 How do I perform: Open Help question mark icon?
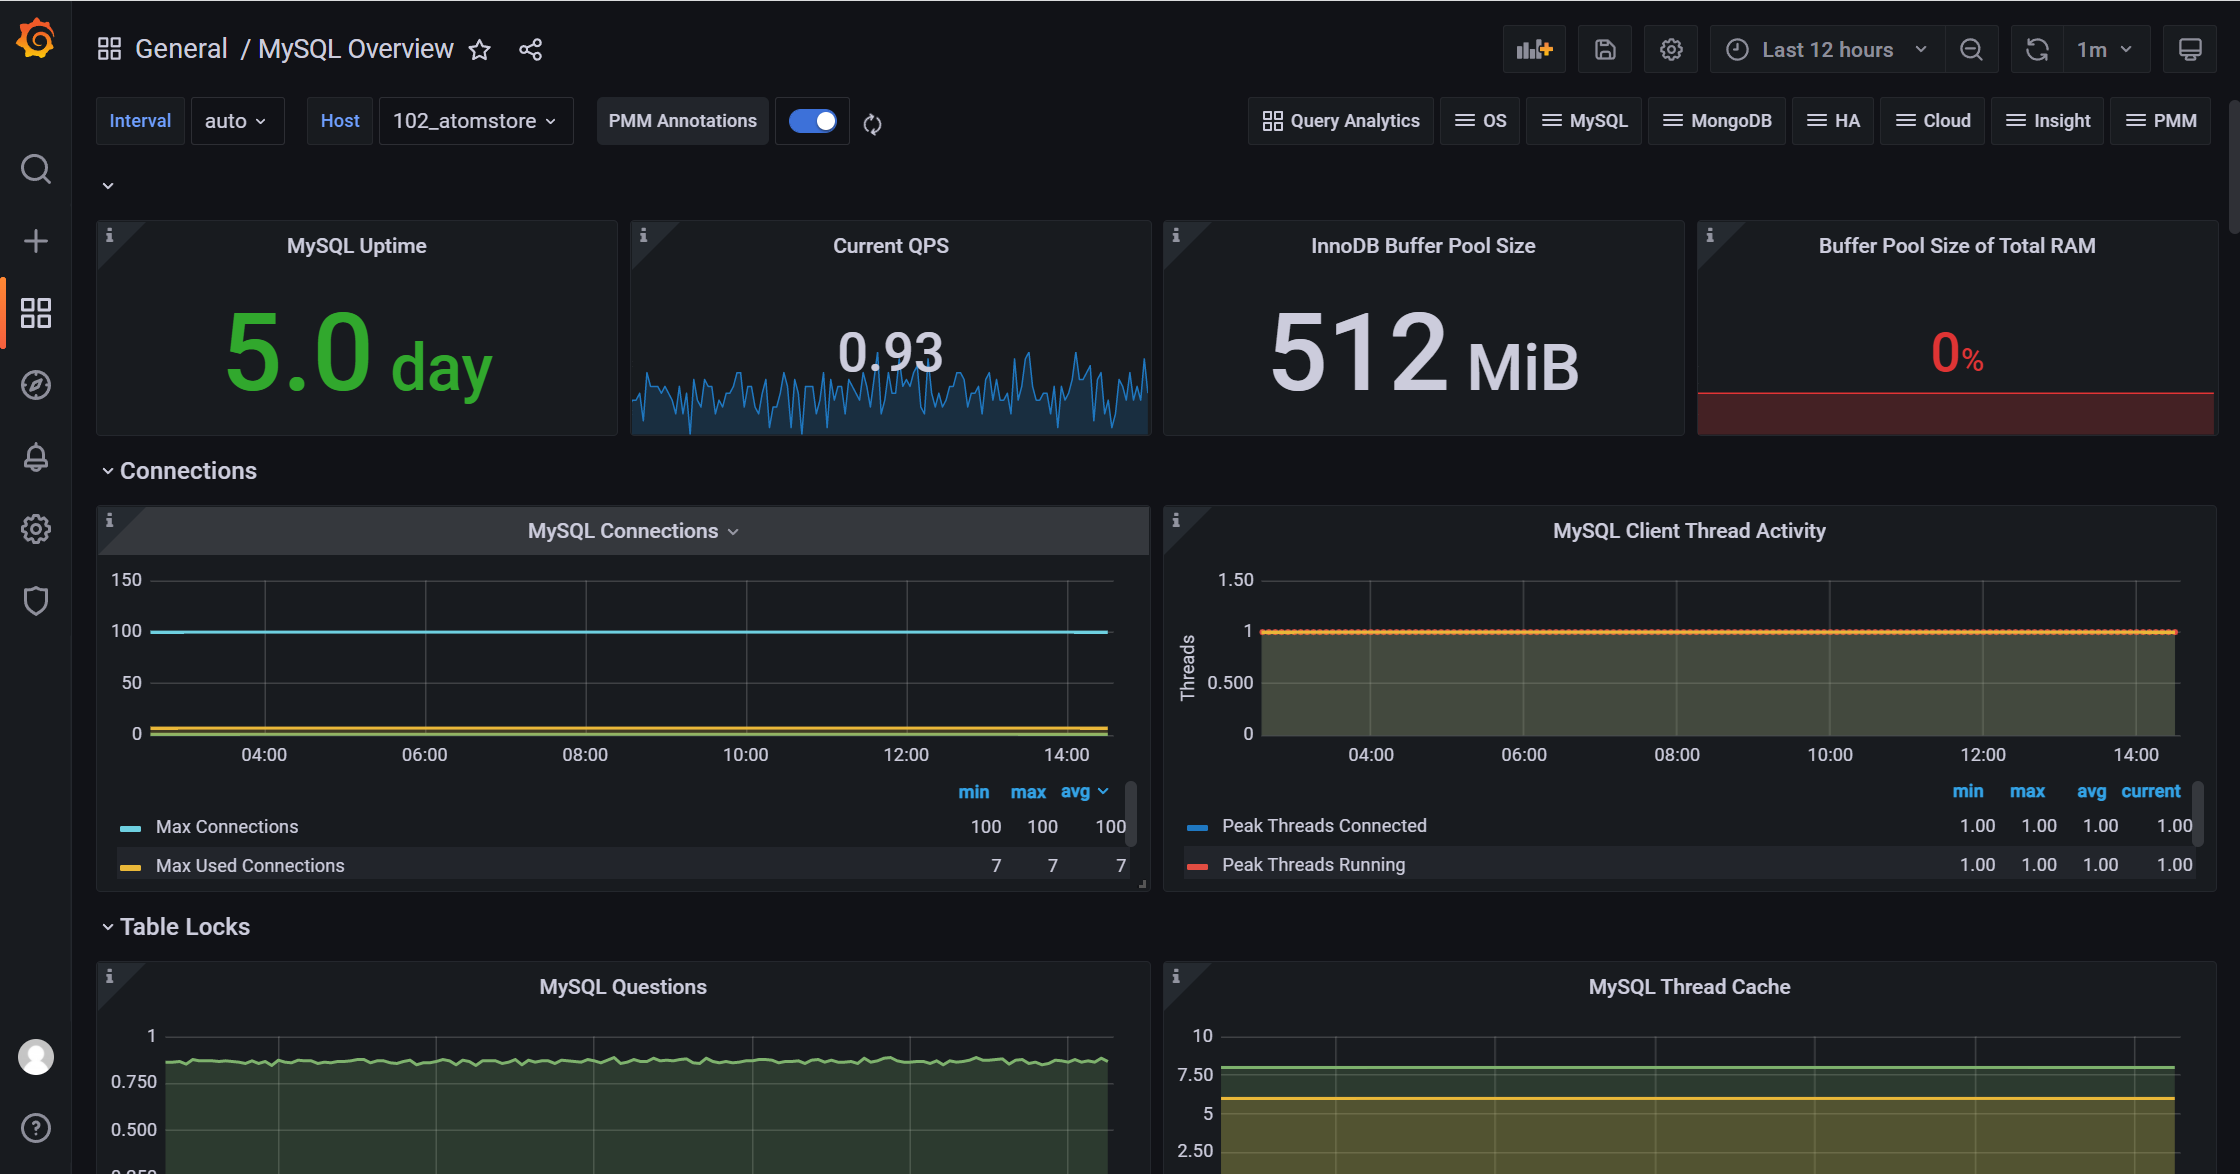click(x=36, y=1128)
